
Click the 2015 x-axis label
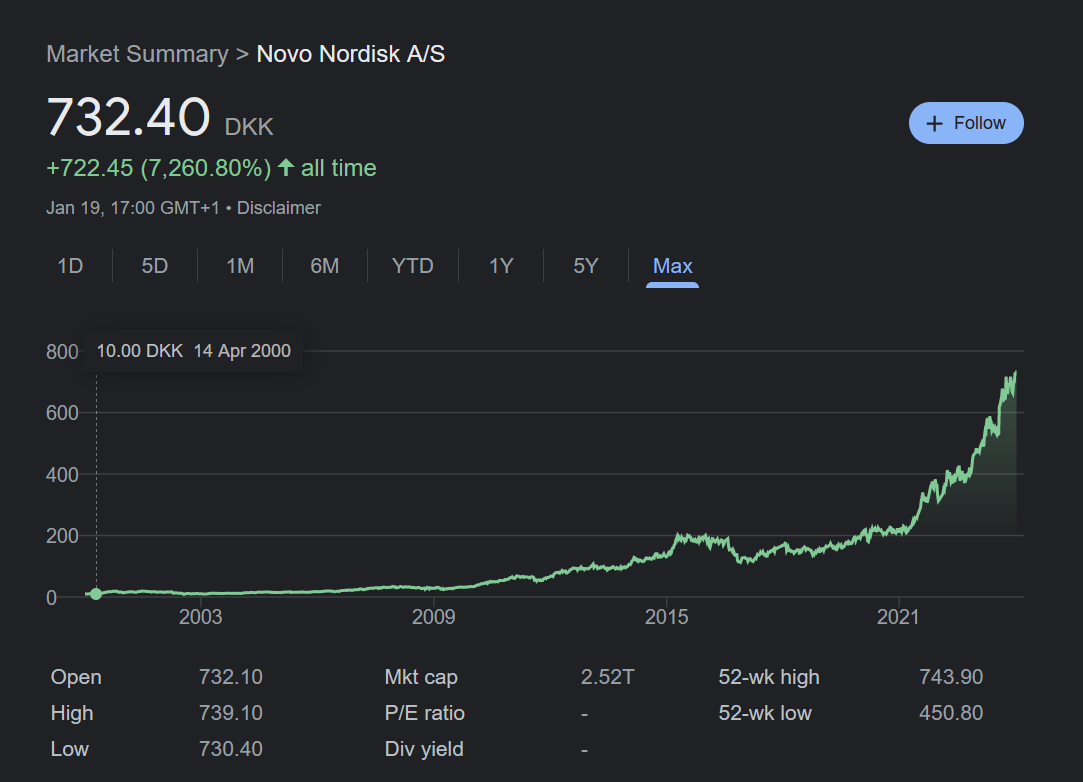667,617
